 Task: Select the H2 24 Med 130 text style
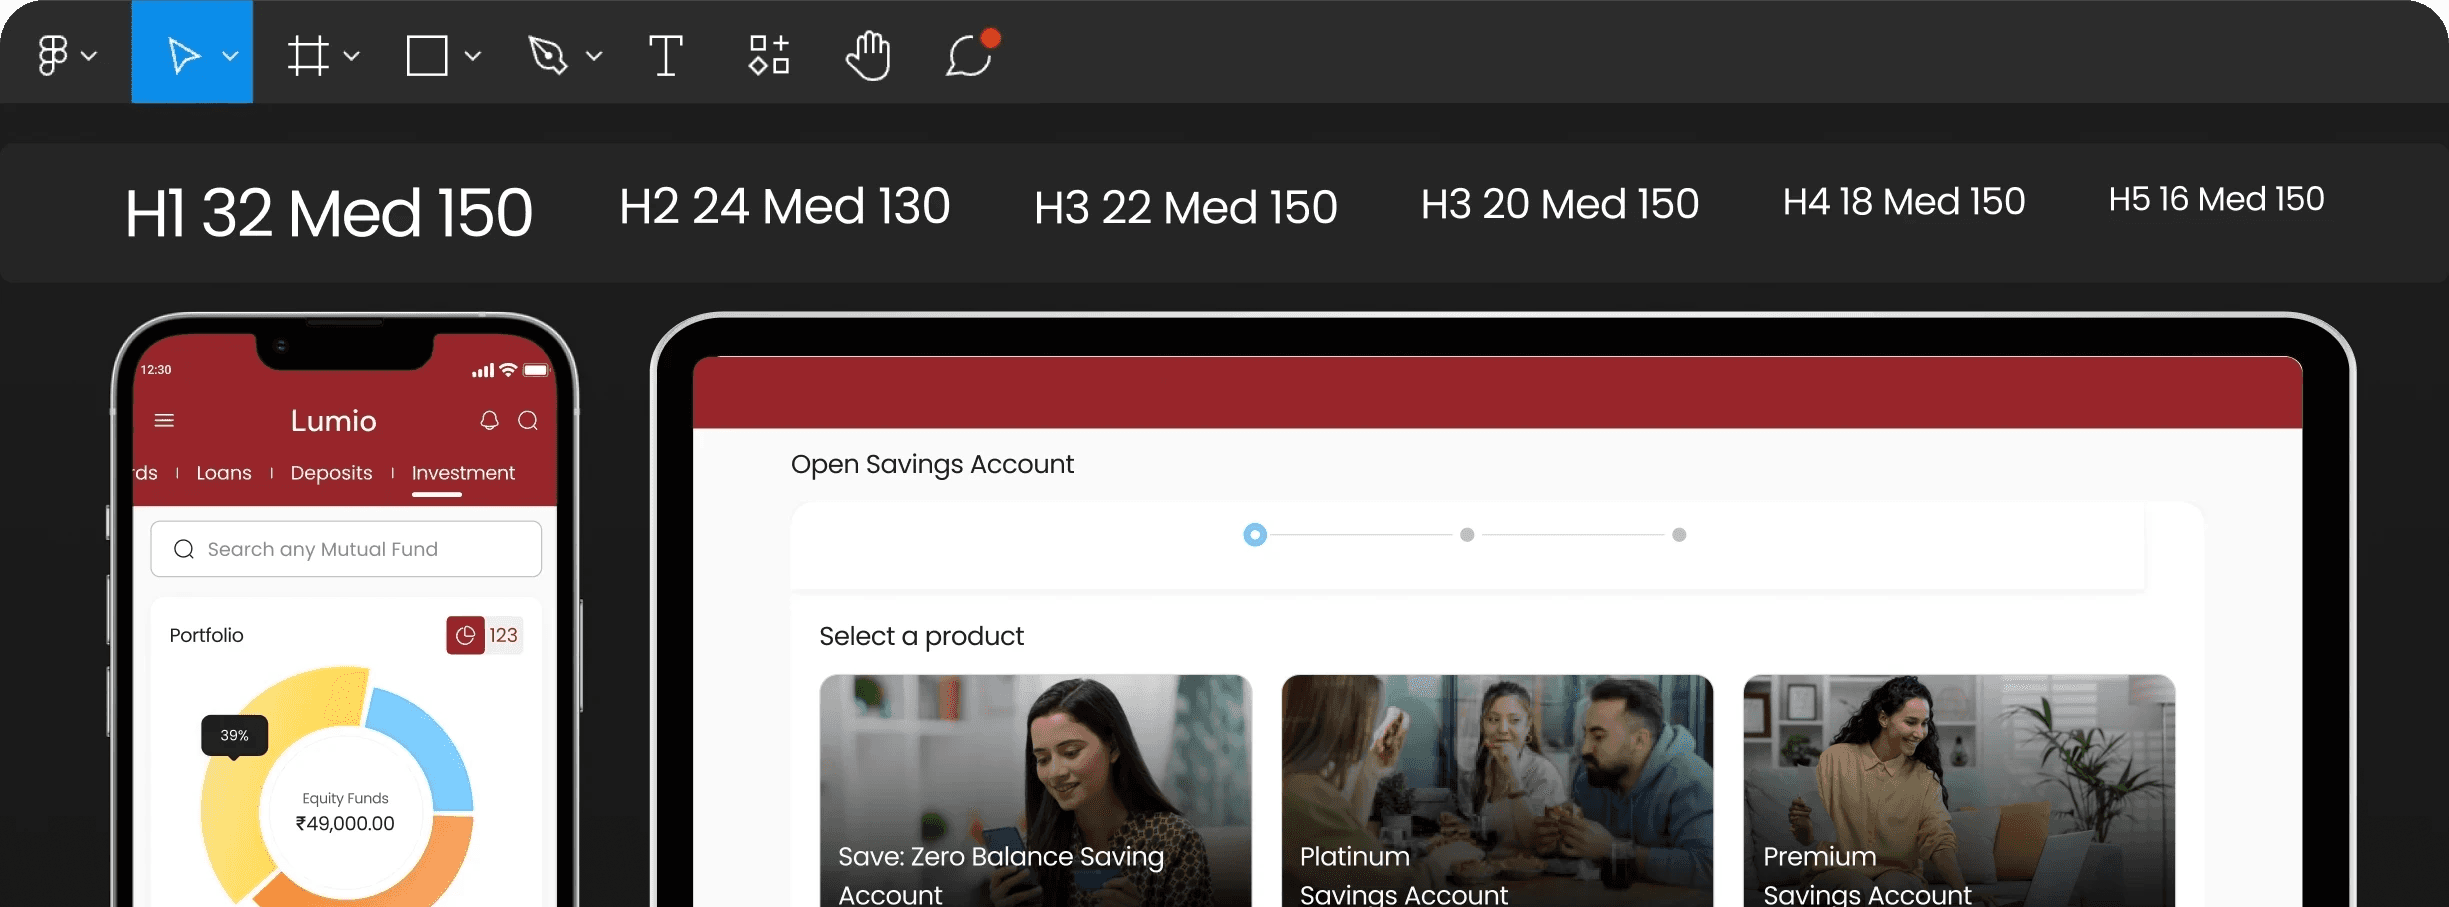tap(784, 208)
